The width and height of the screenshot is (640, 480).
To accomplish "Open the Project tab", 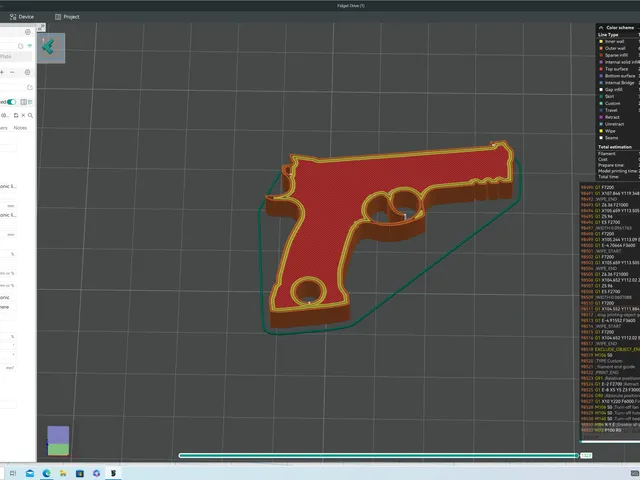I will pyautogui.click(x=67, y=17).
